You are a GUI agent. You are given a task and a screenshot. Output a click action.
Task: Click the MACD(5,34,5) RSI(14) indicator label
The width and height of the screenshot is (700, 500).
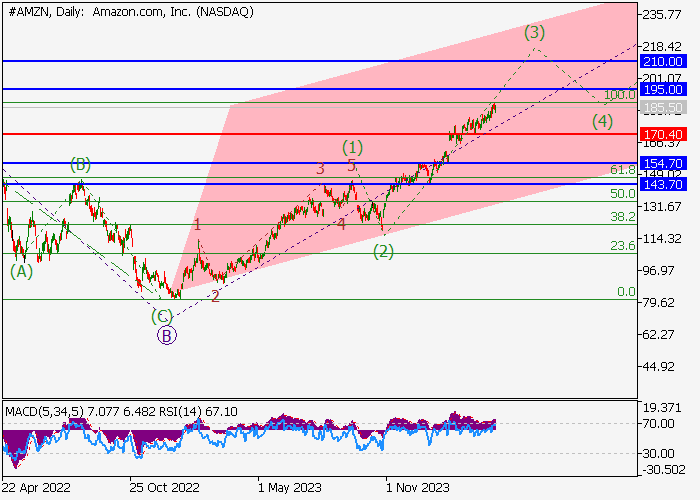click(121, 411)
